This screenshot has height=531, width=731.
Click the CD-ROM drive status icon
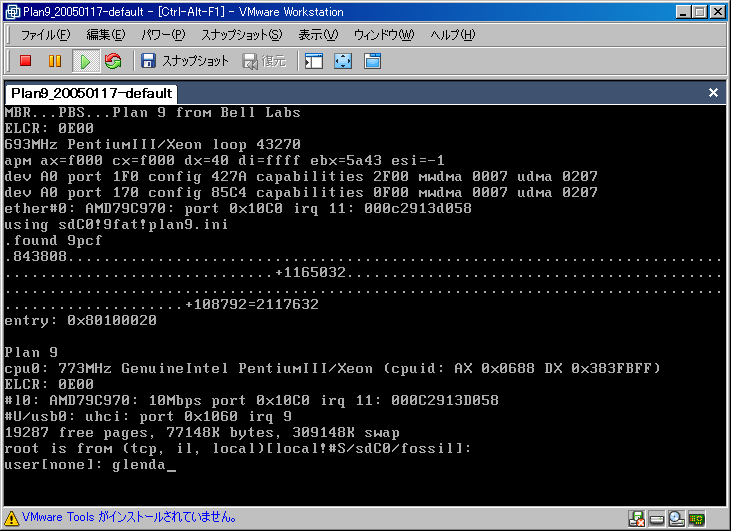[676, 518]
